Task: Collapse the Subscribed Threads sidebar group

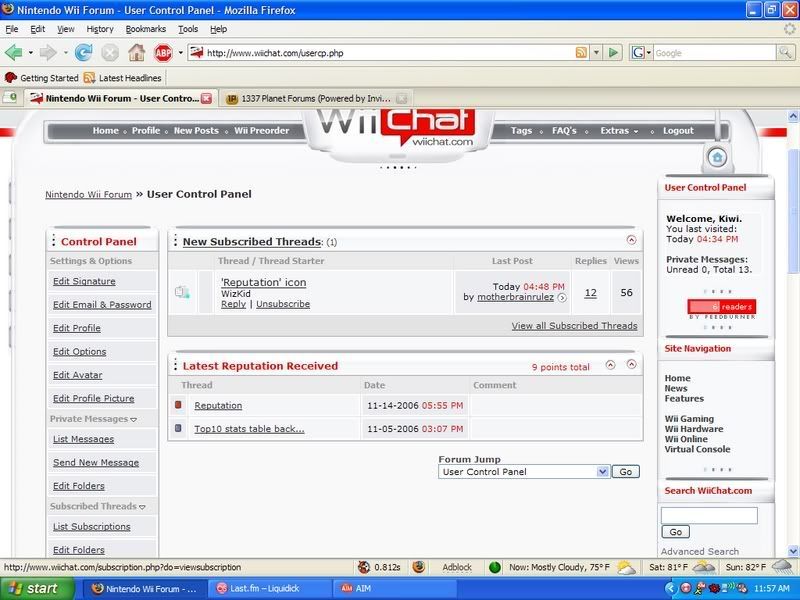Action: pos(142,507)
